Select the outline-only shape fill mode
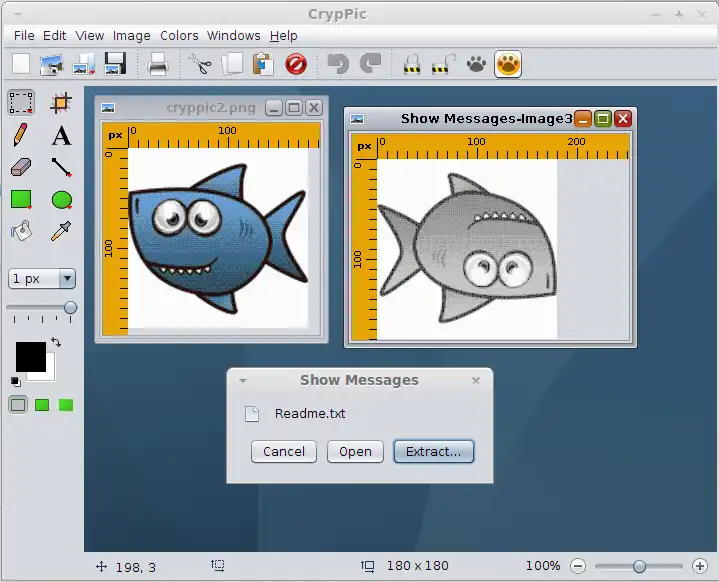Image resolution: width=719 pixels, height=582 pixels. [18, 405]
